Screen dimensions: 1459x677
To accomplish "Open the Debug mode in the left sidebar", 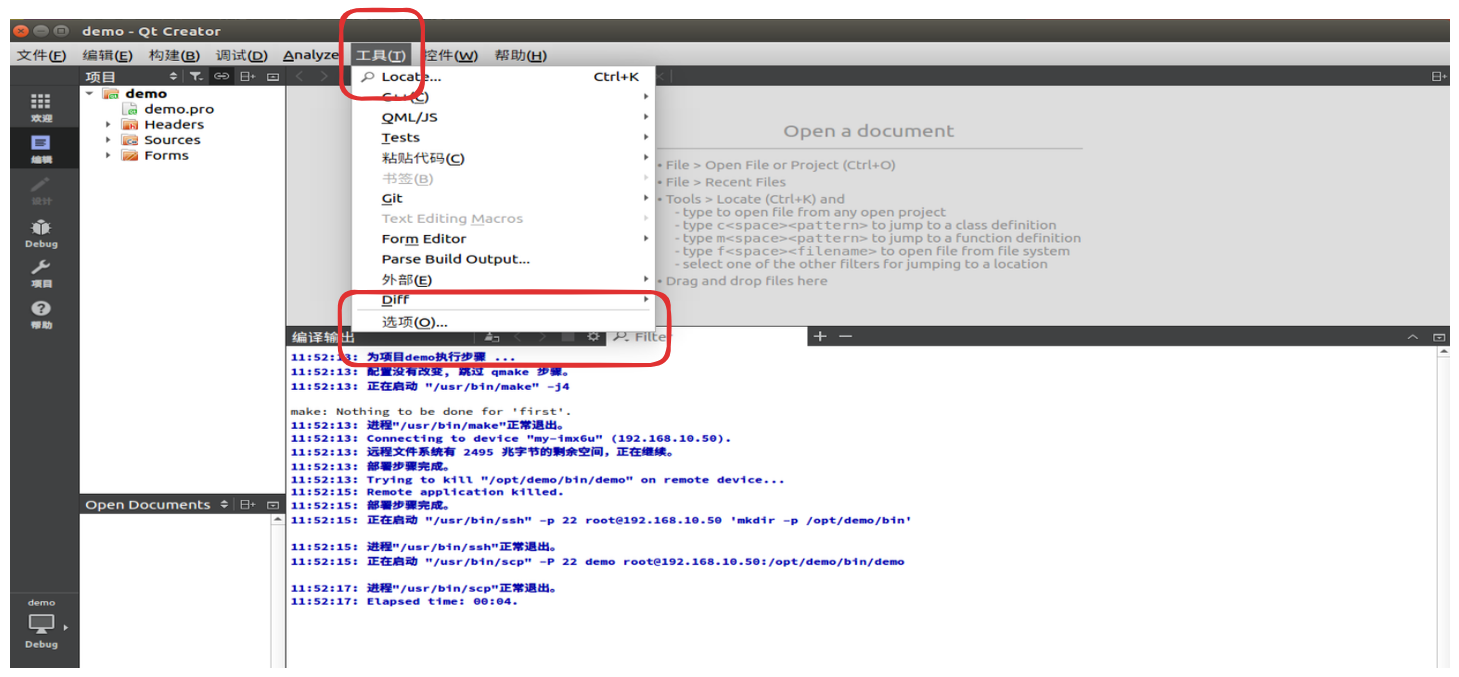I will click(41, 231).
